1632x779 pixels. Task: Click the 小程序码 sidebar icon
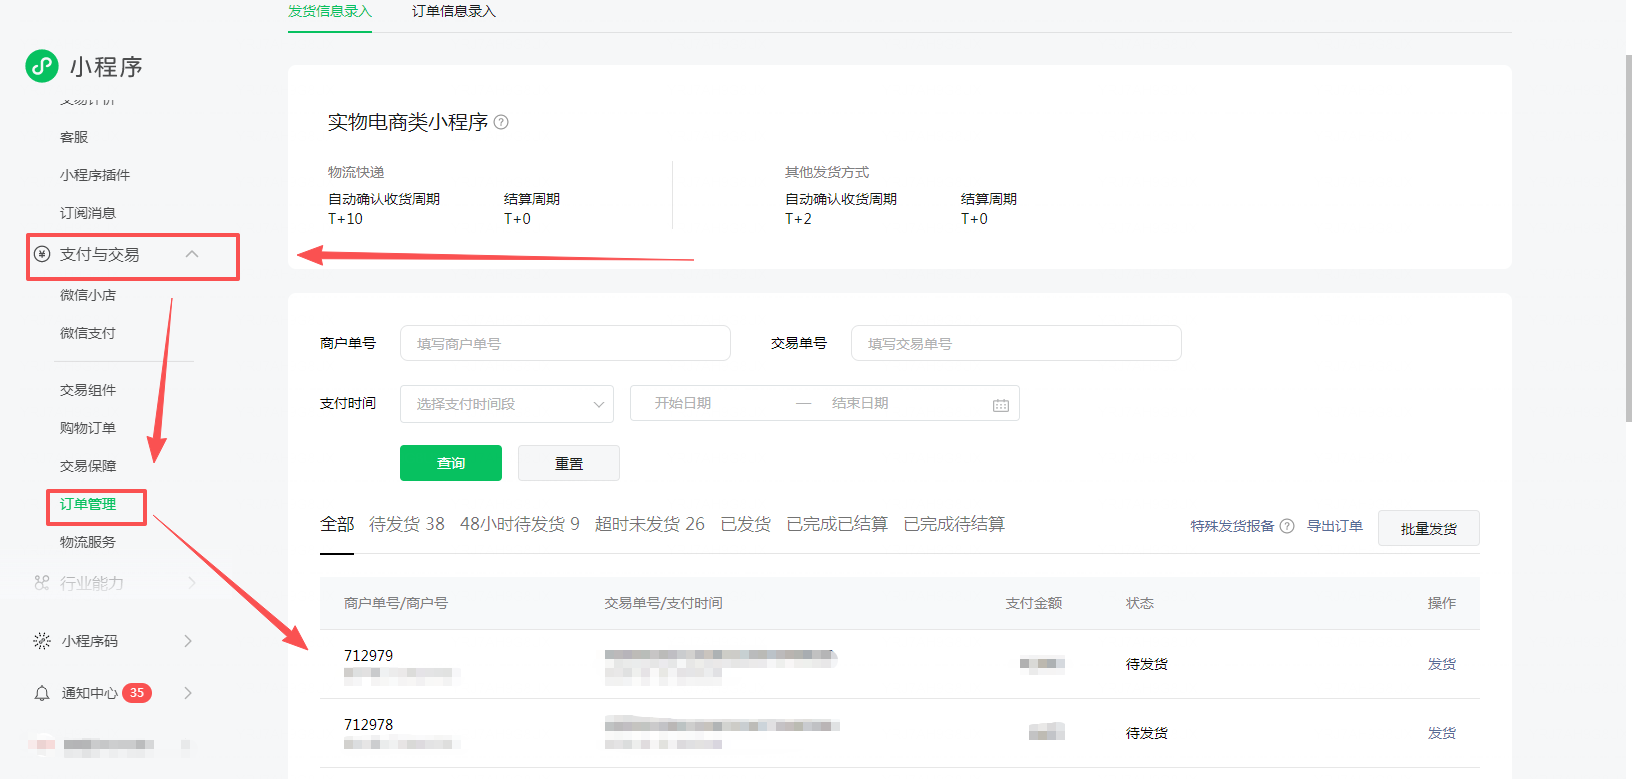[42, 641]
